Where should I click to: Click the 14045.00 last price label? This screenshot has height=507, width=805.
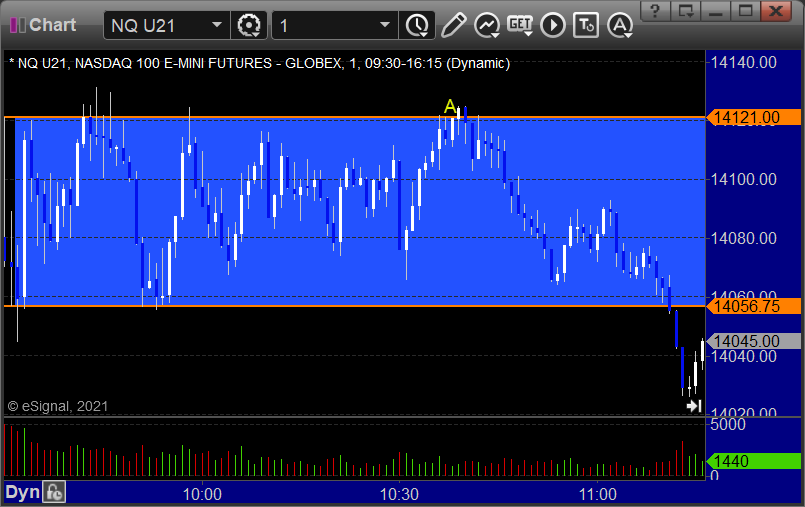click(753, 341)
